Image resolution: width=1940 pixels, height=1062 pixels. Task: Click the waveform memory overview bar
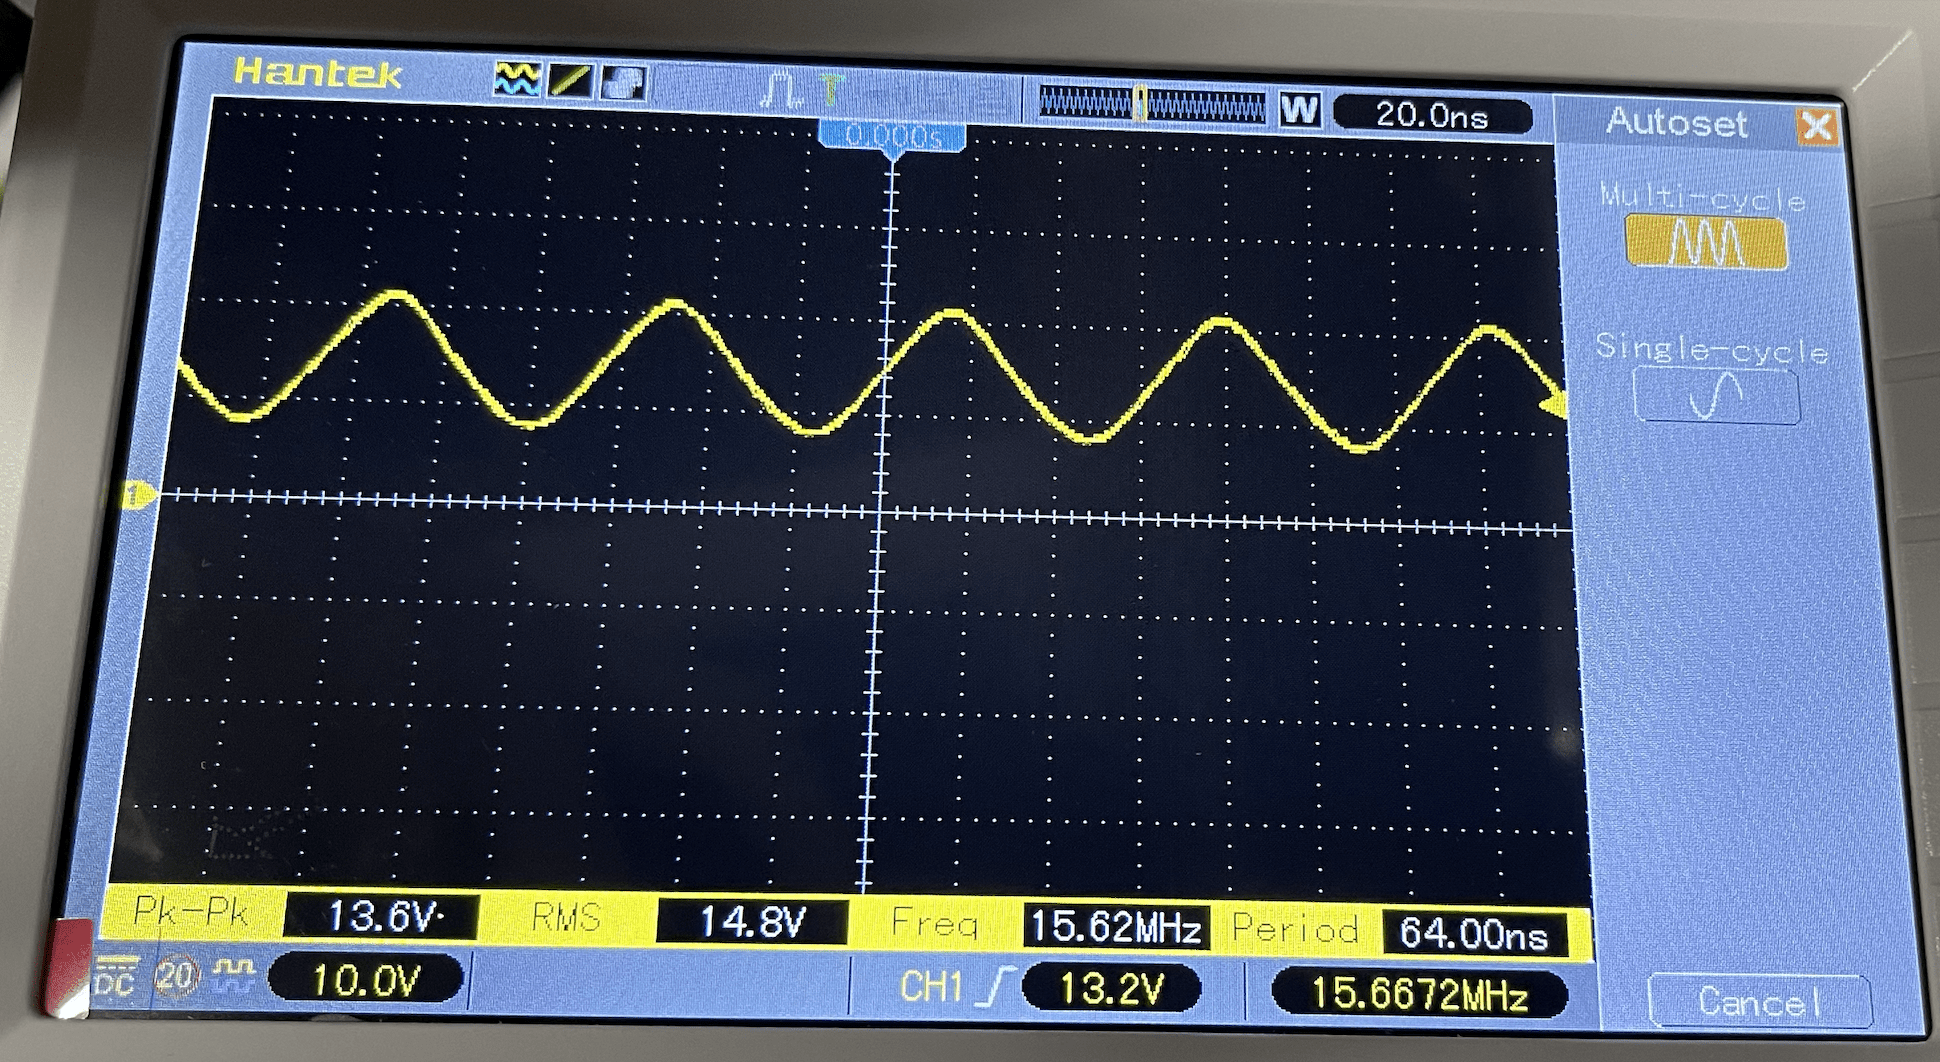click(x=1152, y=104)
